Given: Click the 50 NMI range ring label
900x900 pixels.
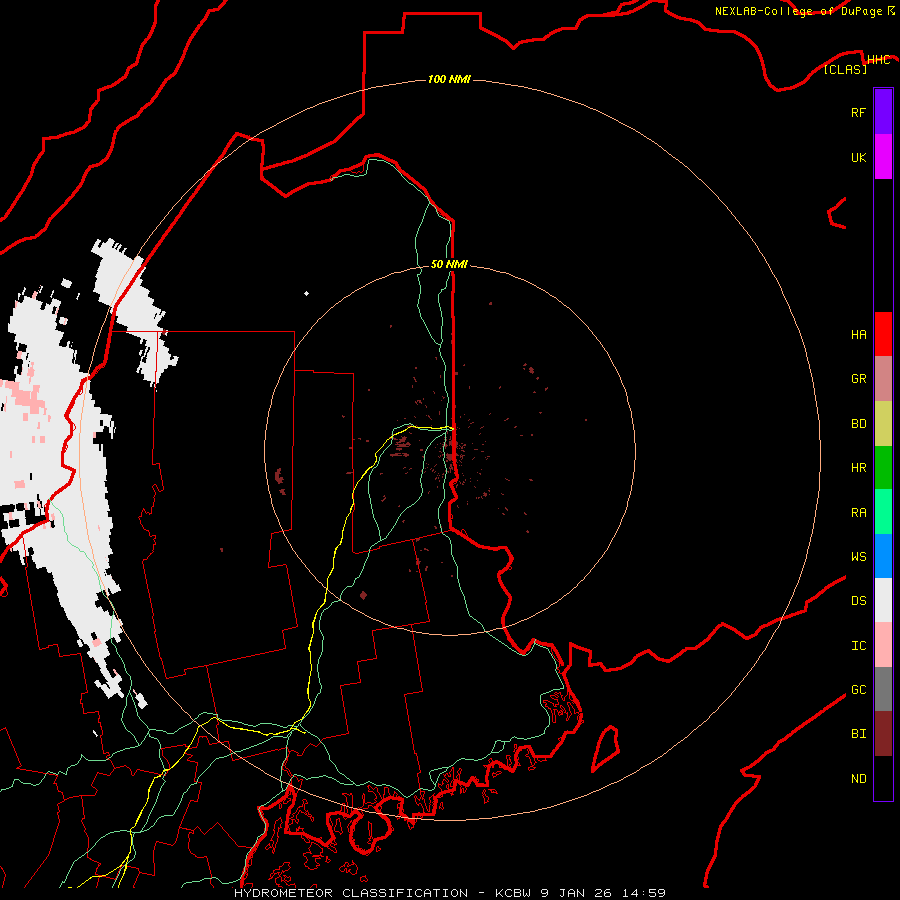Looking at the screenshot, I should click(x=449, y=264).
